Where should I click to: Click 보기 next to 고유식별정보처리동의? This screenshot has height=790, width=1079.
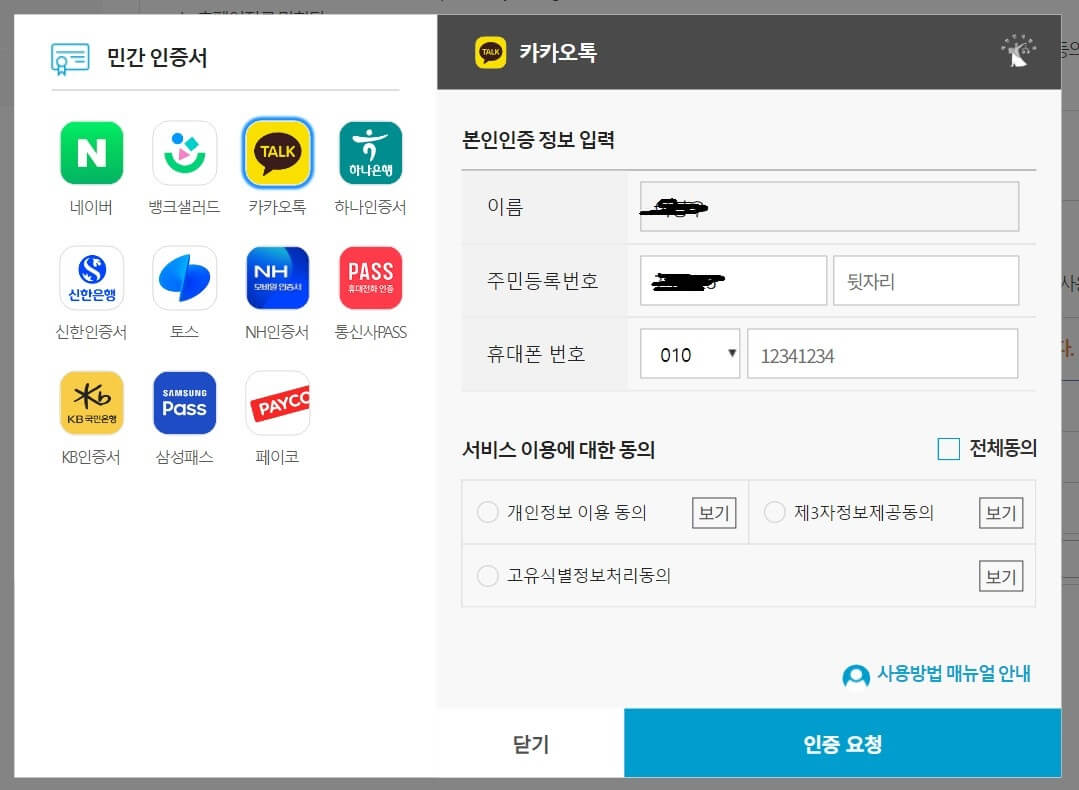click(x=1001, y=576)
